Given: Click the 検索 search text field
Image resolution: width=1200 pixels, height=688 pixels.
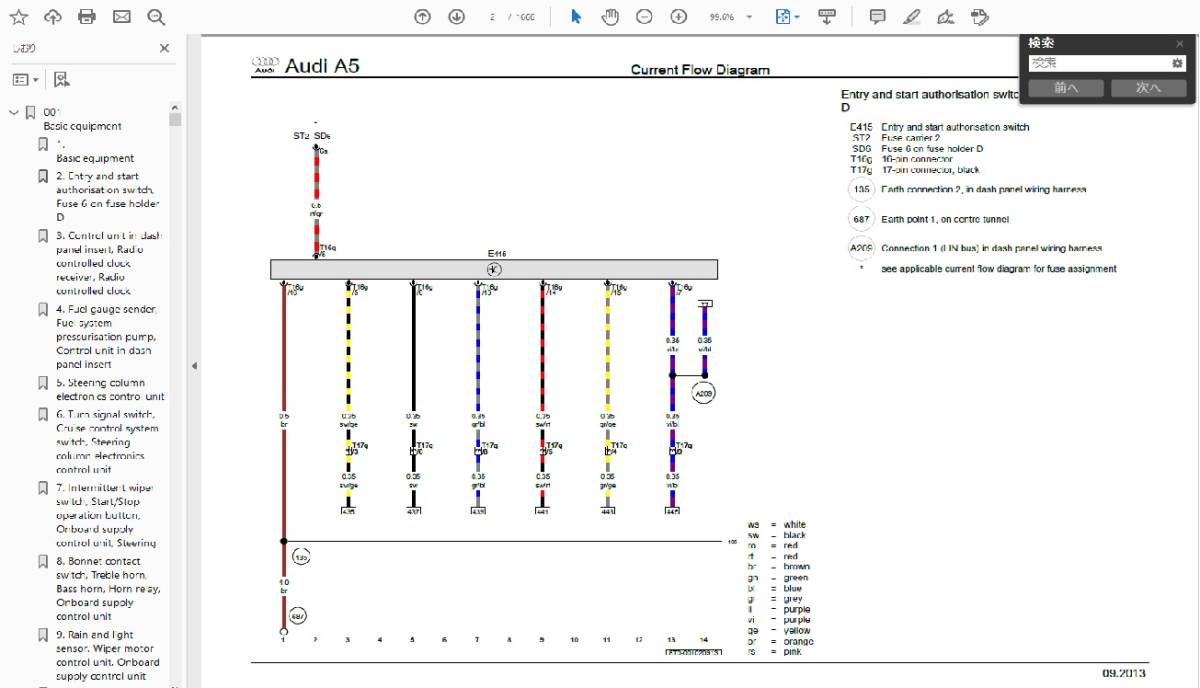Looking at the screenshot, I should pyautogui.click(x=1099, y=63).
